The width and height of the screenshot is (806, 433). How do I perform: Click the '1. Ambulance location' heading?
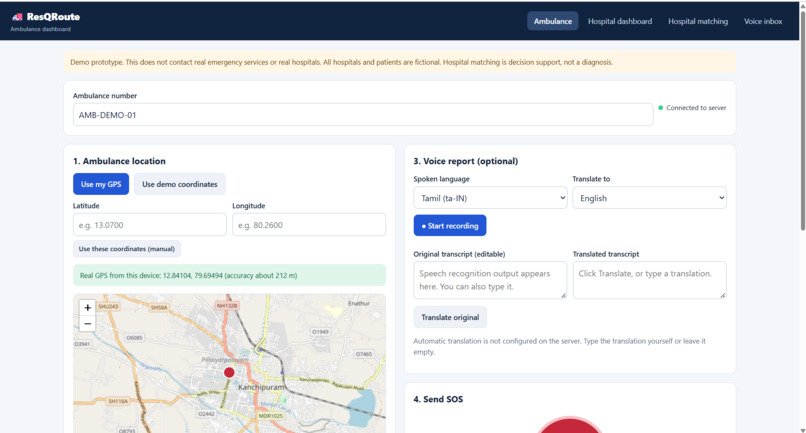(x=119, y=161)
